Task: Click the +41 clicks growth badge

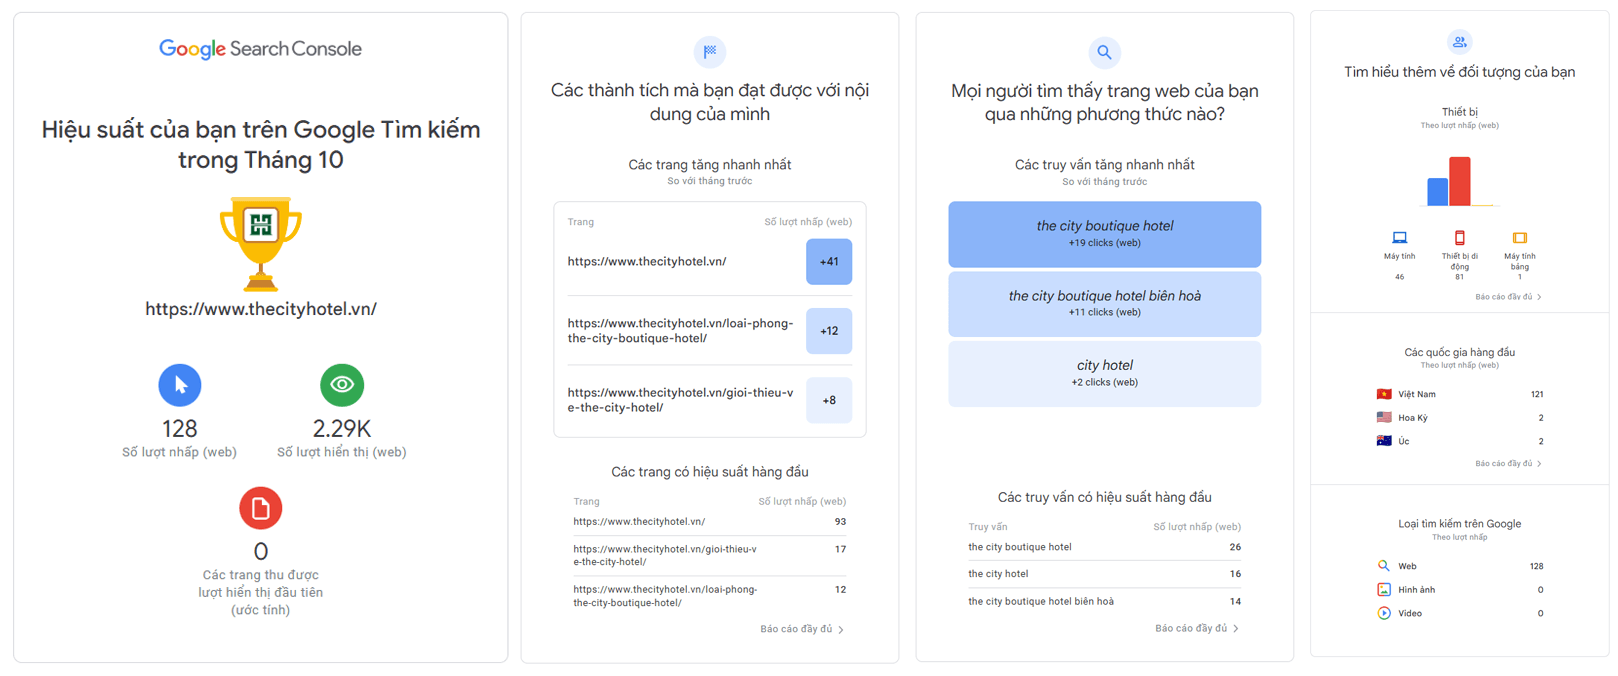Action: coord(829,262)
